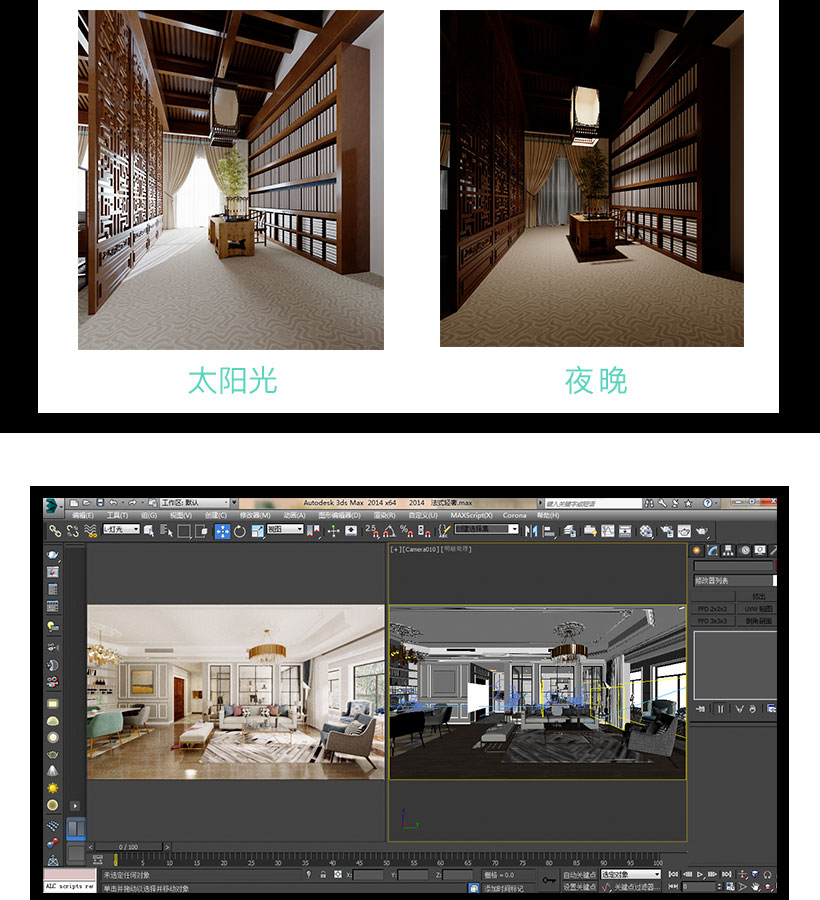Open the Mirror tool in toolbar

(x=531, y=530)
